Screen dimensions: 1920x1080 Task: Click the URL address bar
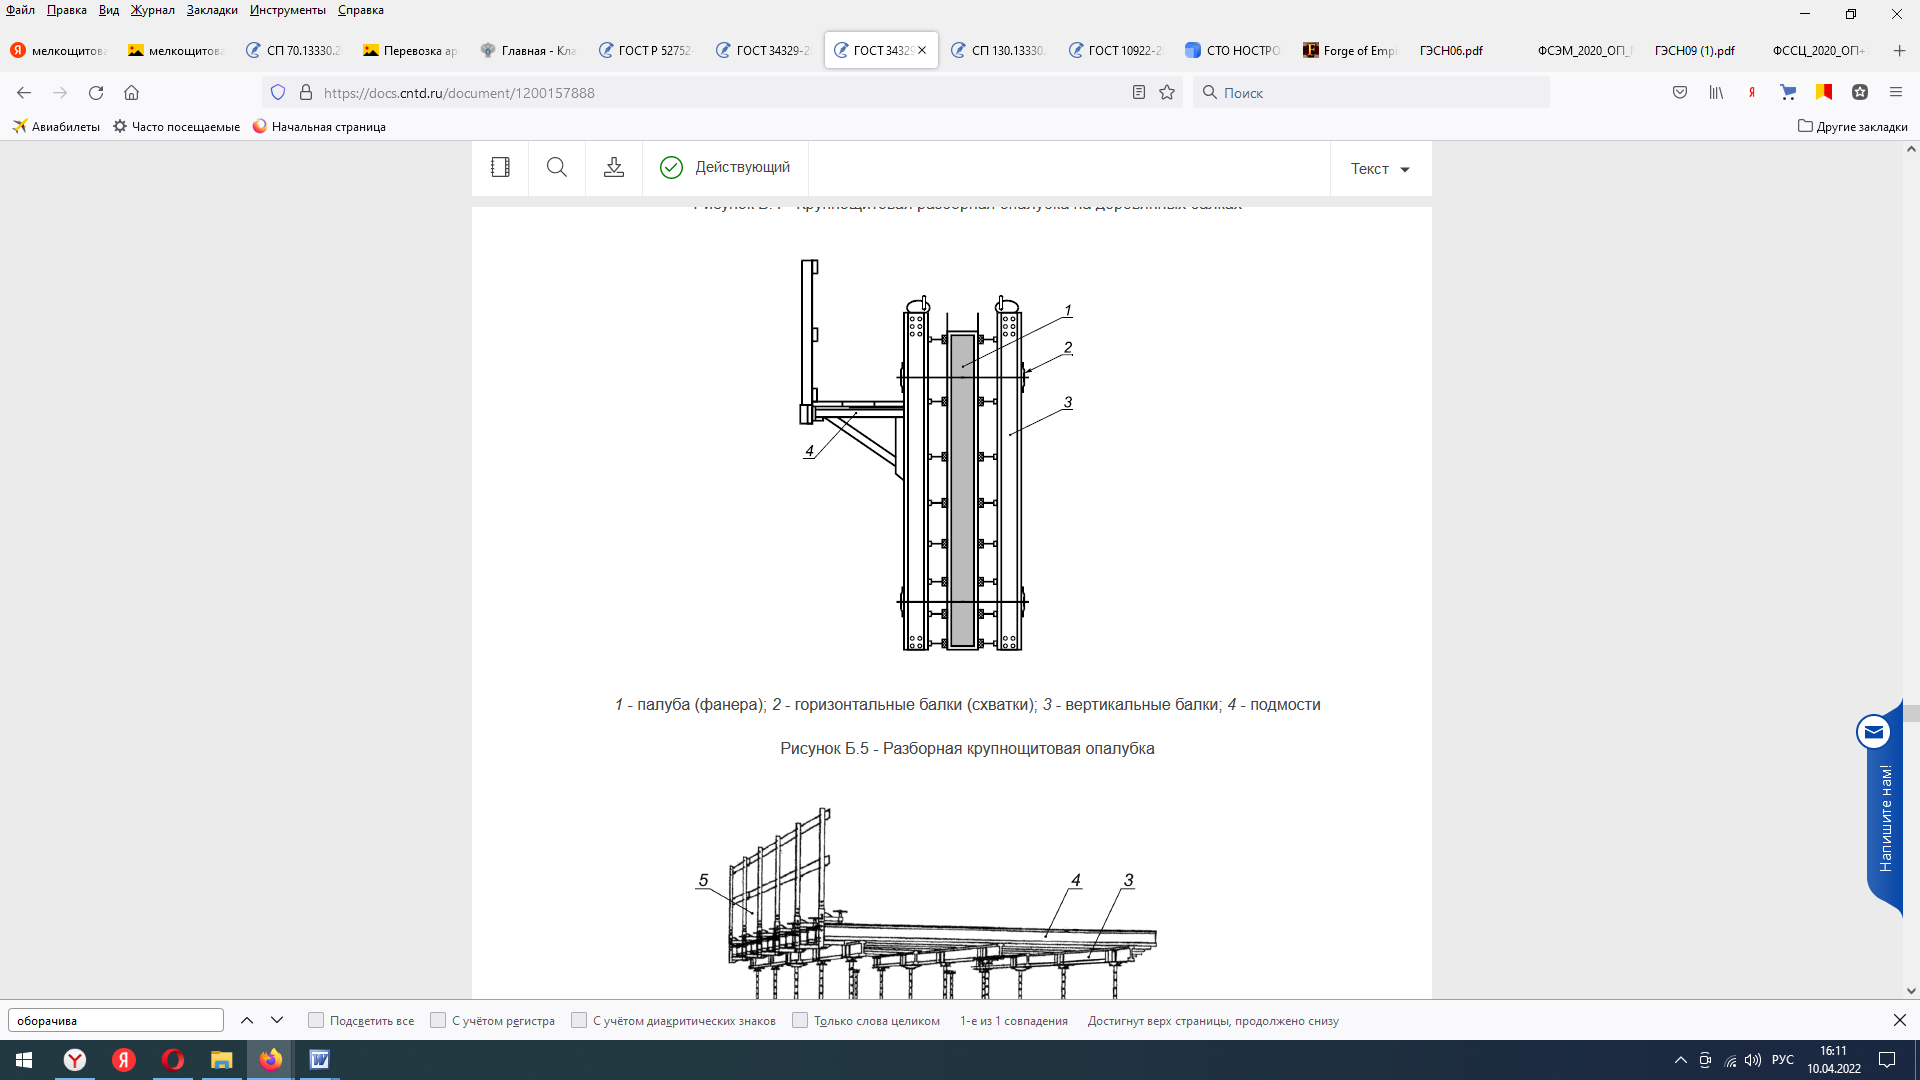coord(720,92)
